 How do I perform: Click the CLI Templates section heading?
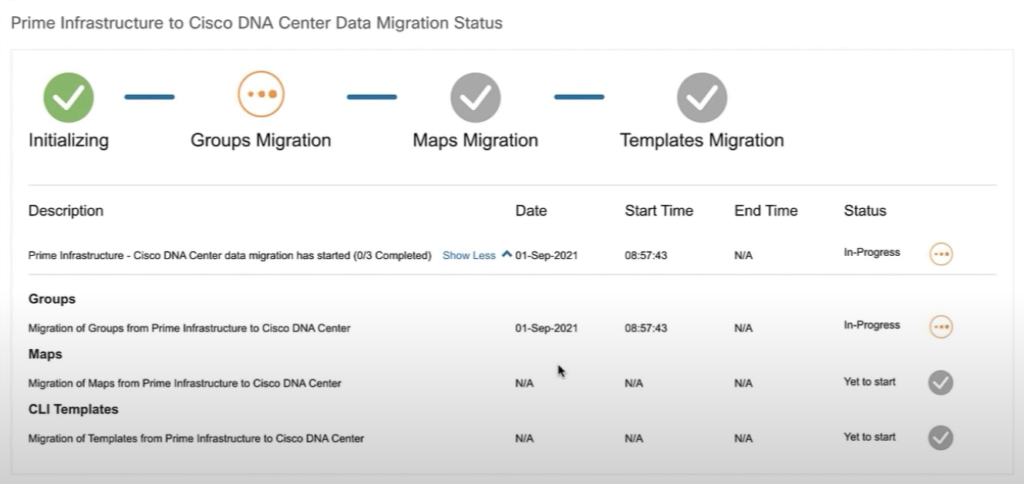(x=73, y=409)
